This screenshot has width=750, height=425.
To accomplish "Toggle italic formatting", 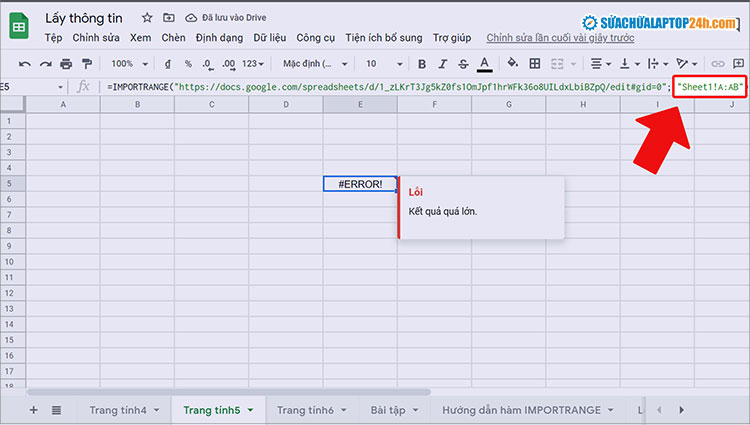I will click(442, 64).
